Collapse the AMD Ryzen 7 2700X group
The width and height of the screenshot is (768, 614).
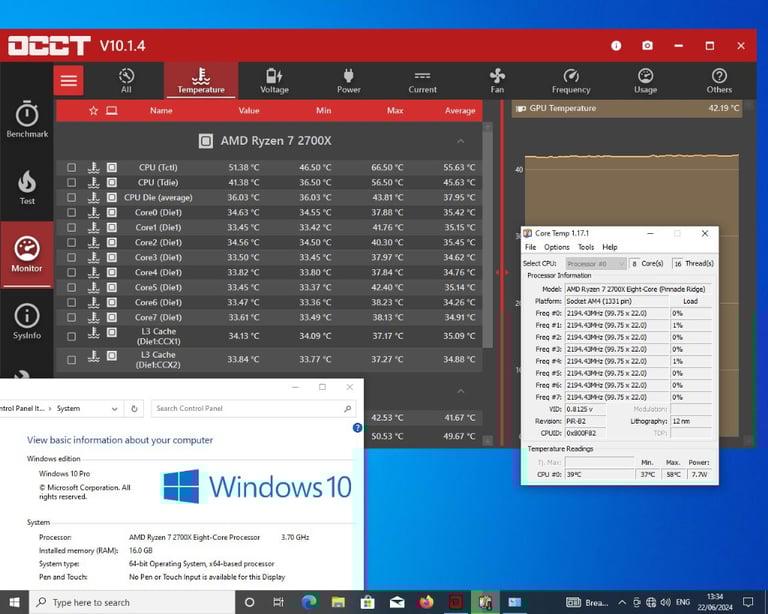pos(460,141)
